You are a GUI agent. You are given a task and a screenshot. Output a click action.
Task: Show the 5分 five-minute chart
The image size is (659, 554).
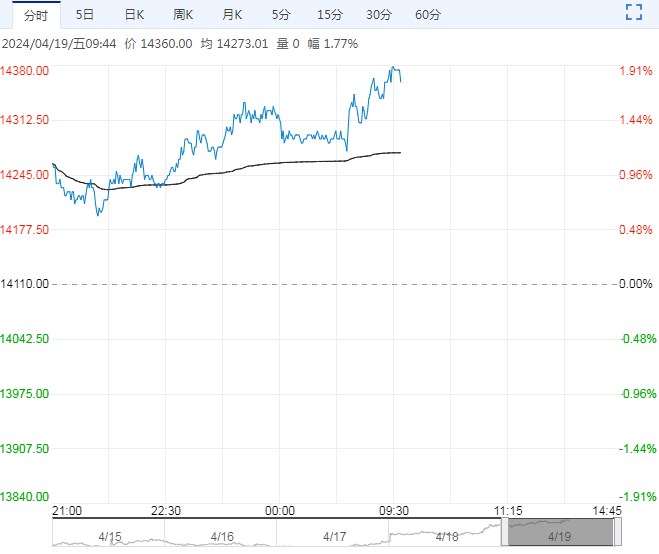(281, 14)
